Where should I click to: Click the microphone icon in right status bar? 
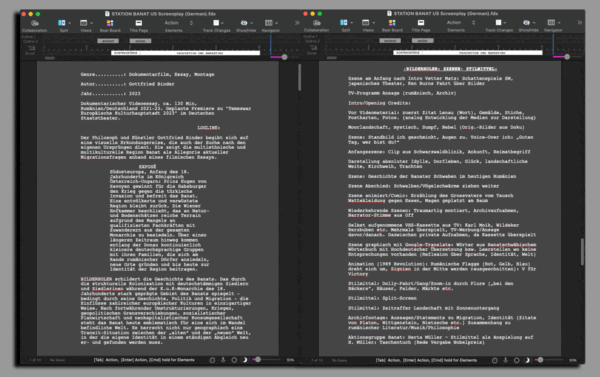pyautogui.click(x=505, y=360)
